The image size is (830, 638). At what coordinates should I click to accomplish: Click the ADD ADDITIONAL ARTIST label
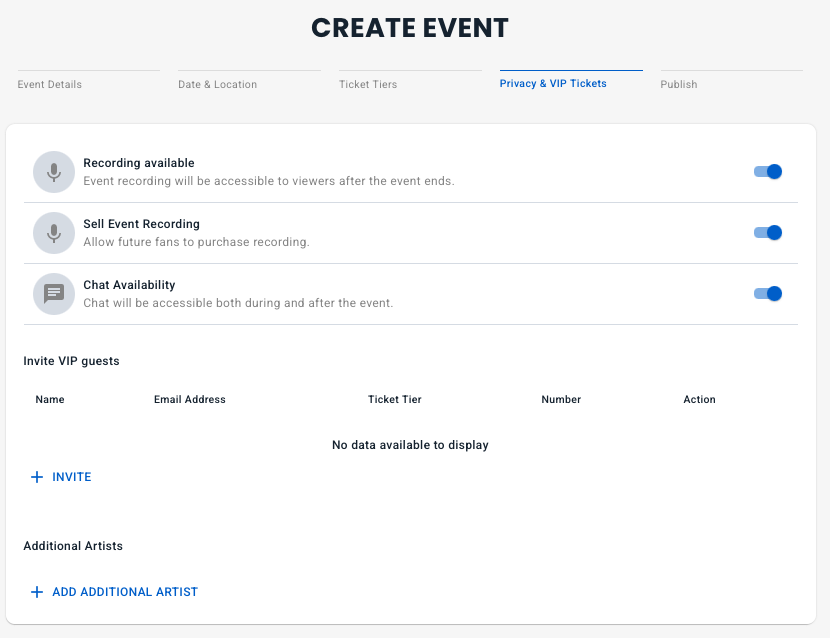[x=125, y=592]
